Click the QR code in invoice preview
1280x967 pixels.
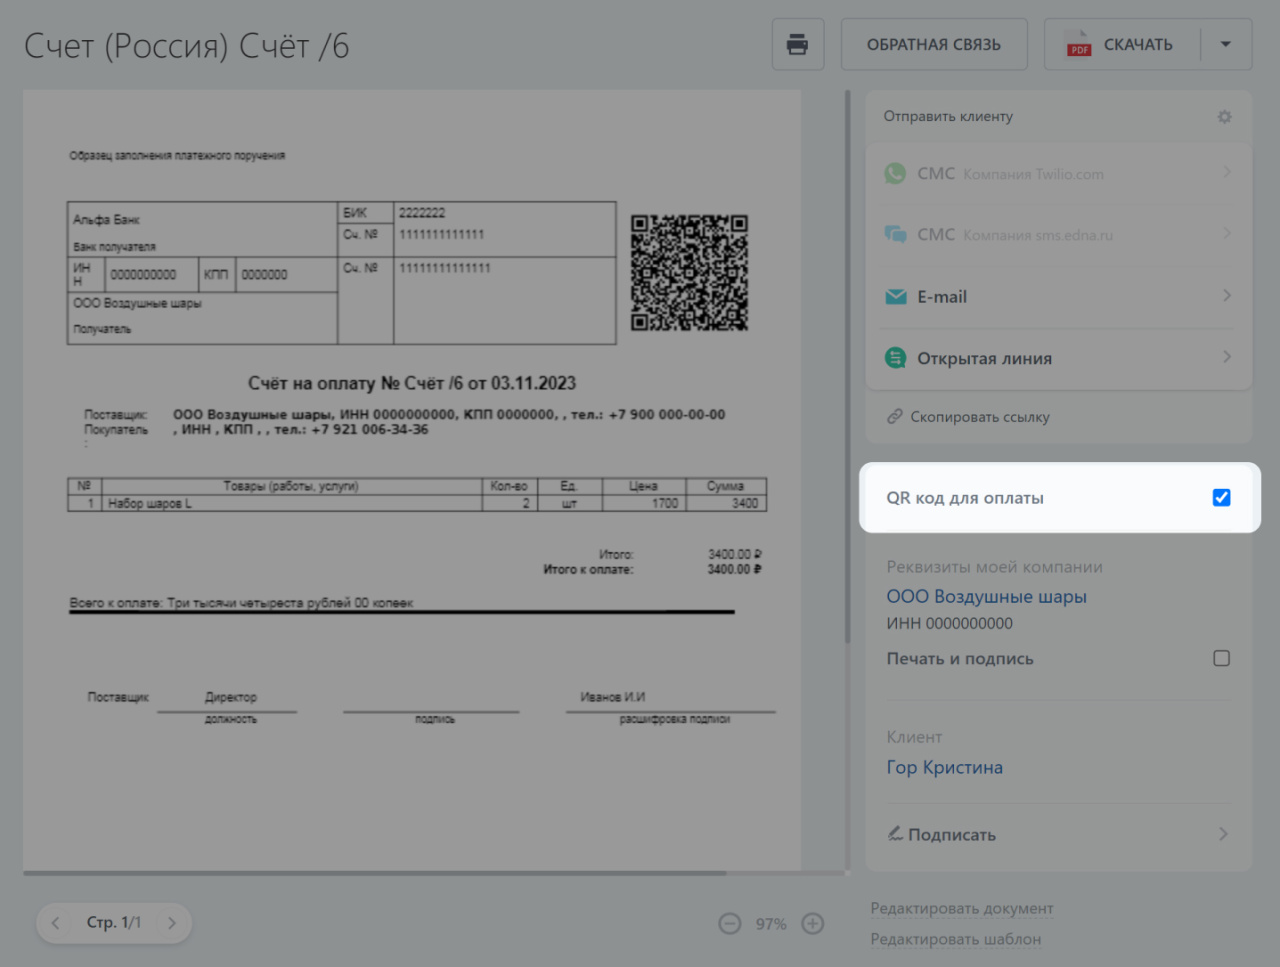tap(689, 272)
